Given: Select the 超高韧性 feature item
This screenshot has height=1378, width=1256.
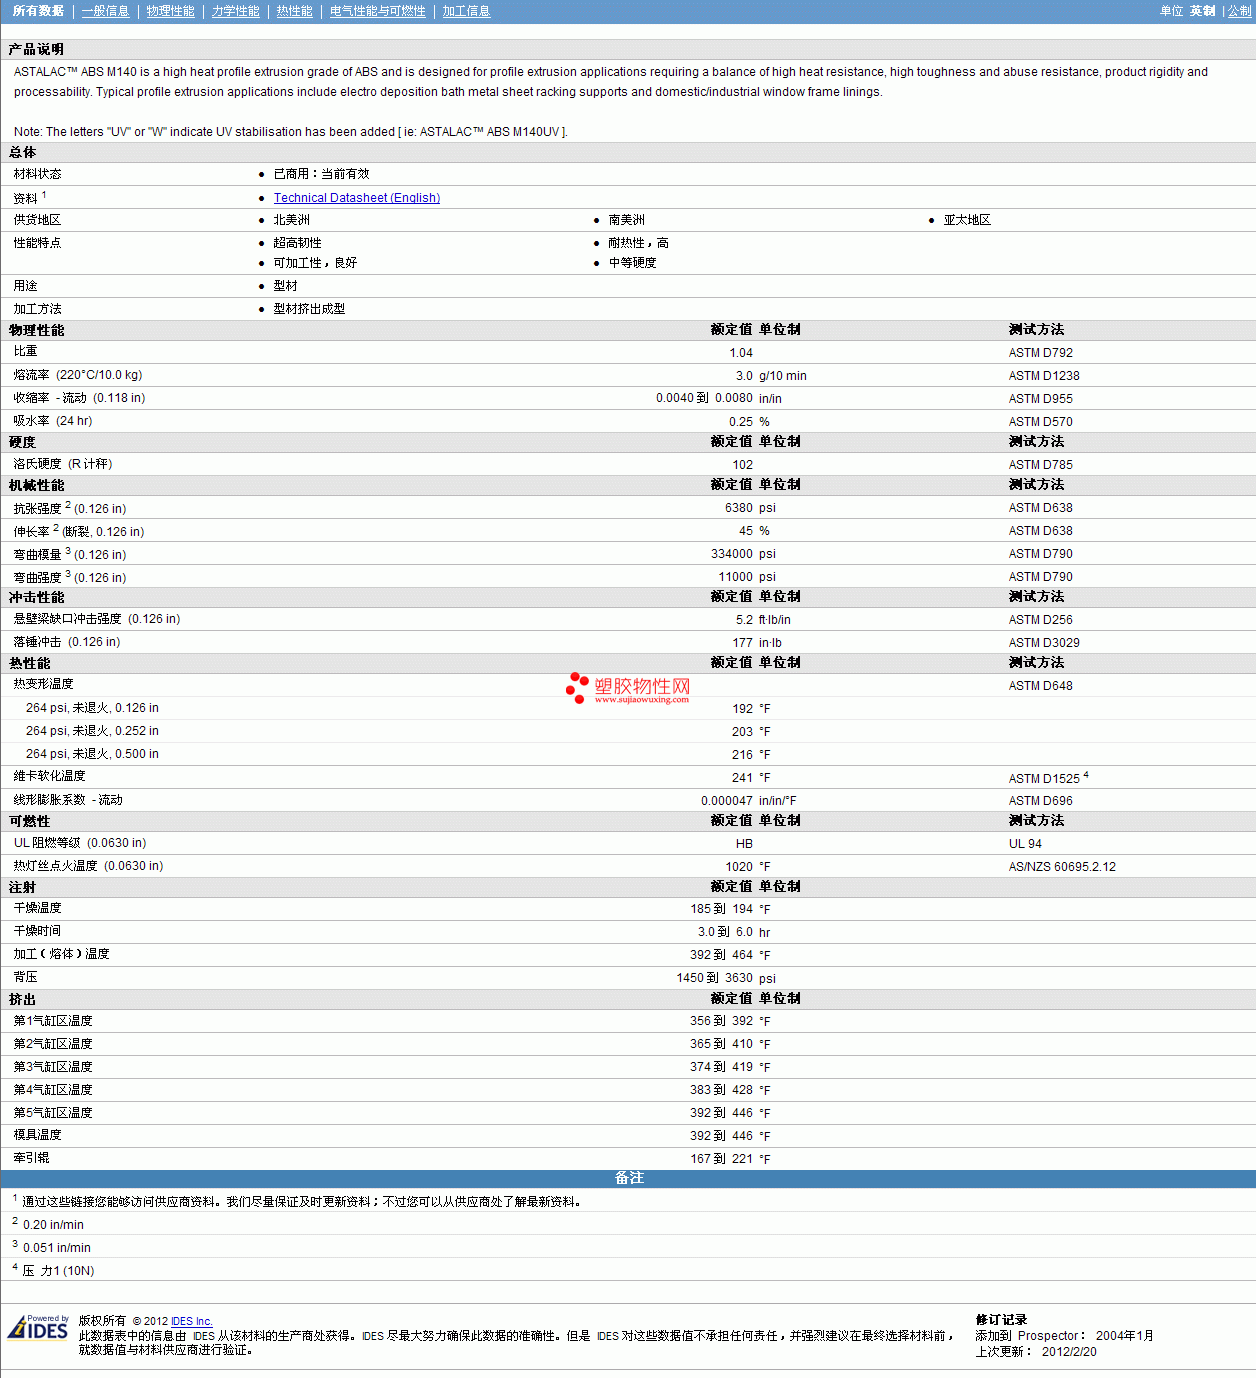Looking at the screenshot, I should 298,243.
